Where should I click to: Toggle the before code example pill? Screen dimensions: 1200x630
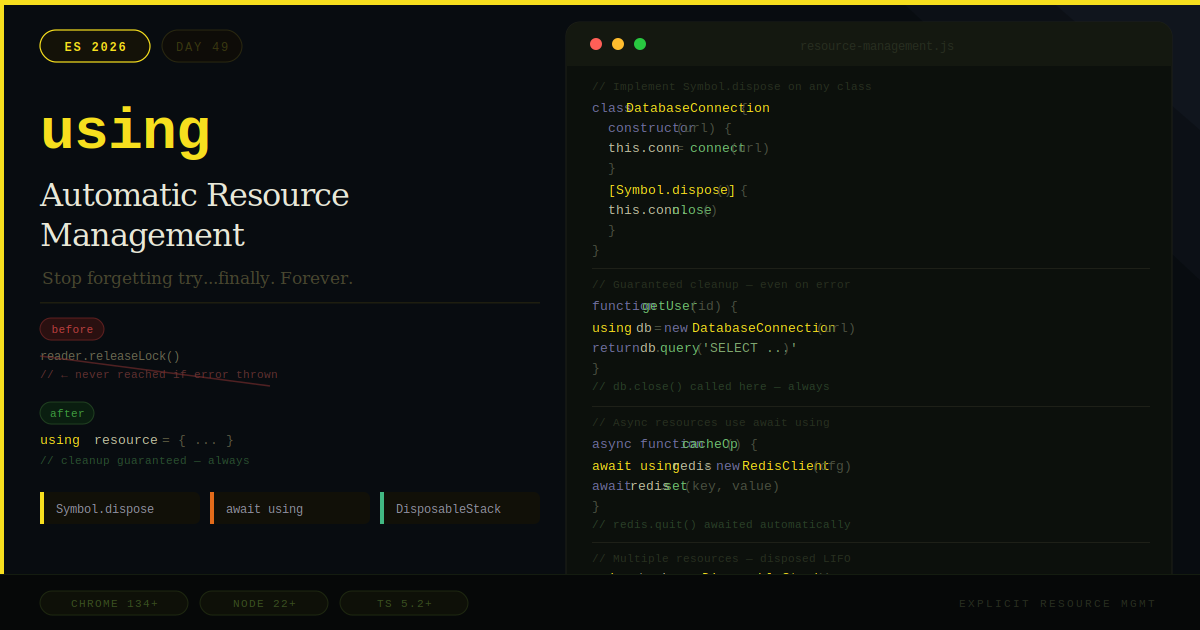click(71, 328)
